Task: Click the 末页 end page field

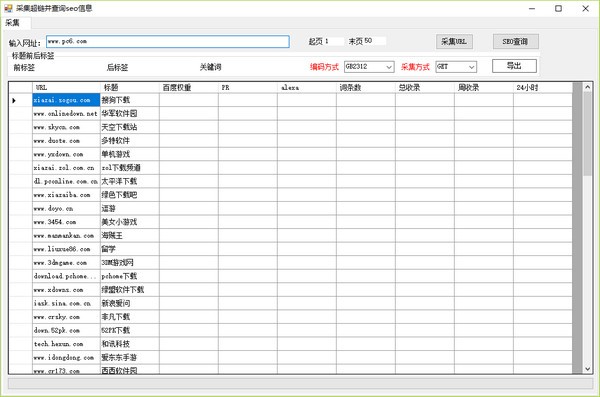Action: click(374, 41)
